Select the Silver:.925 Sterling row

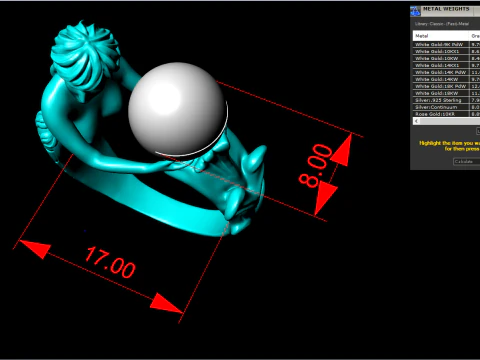pos(446,100)
